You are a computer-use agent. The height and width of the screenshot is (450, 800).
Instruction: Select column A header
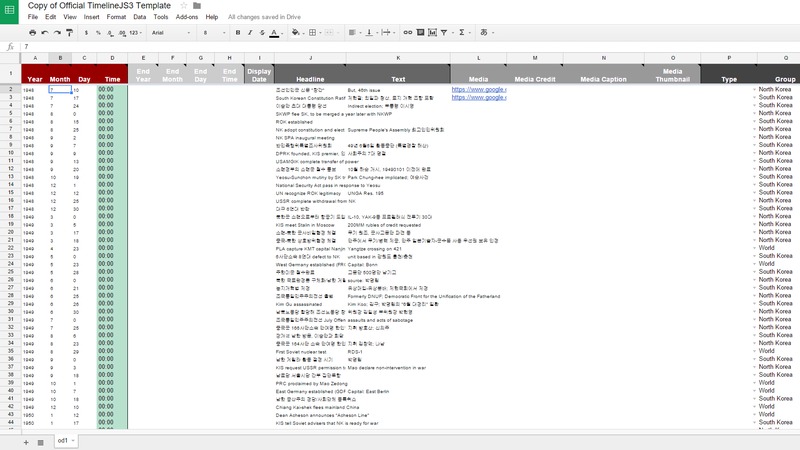(35, 58)
